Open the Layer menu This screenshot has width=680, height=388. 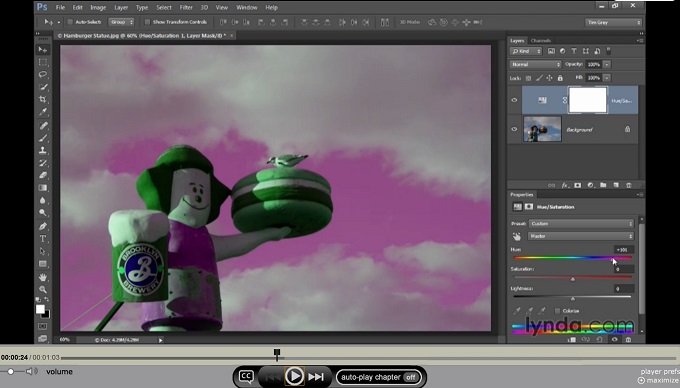pos(121,7)
